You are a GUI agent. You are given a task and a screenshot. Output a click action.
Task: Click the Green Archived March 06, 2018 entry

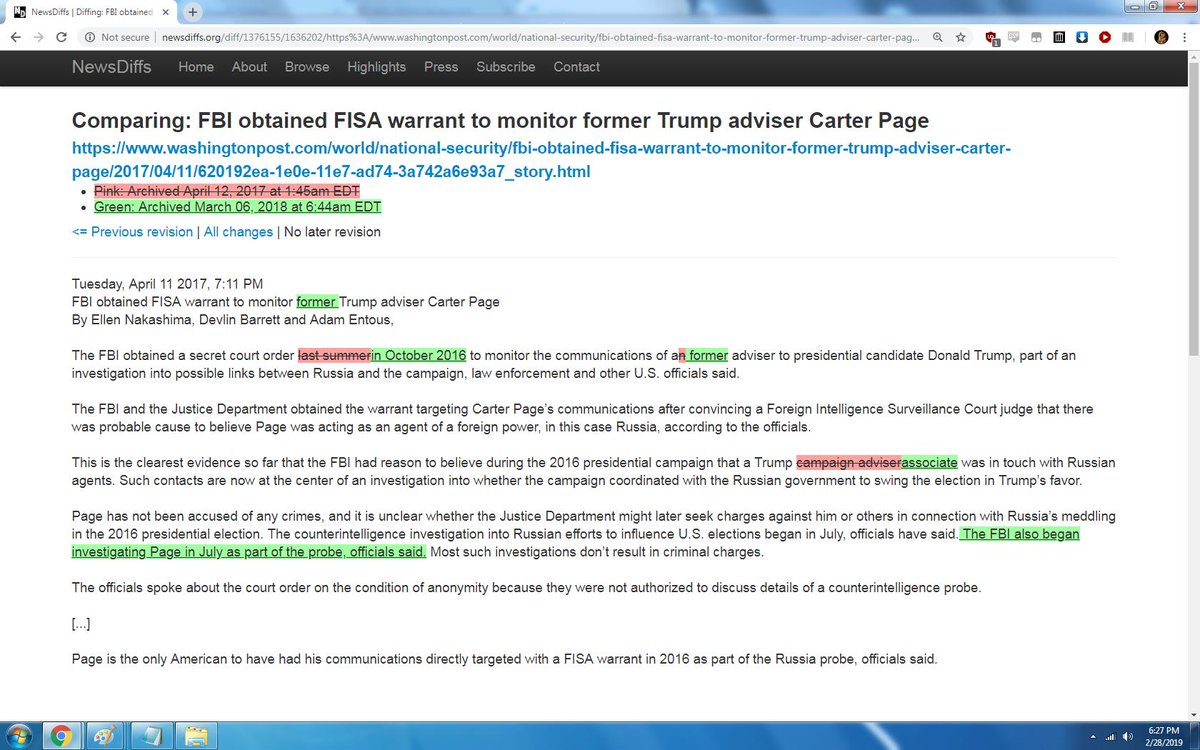pos(238,207)
